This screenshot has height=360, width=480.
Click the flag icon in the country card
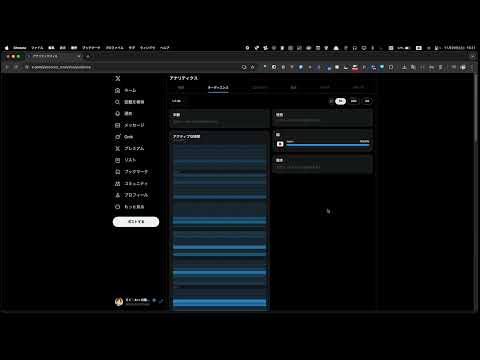280,144
